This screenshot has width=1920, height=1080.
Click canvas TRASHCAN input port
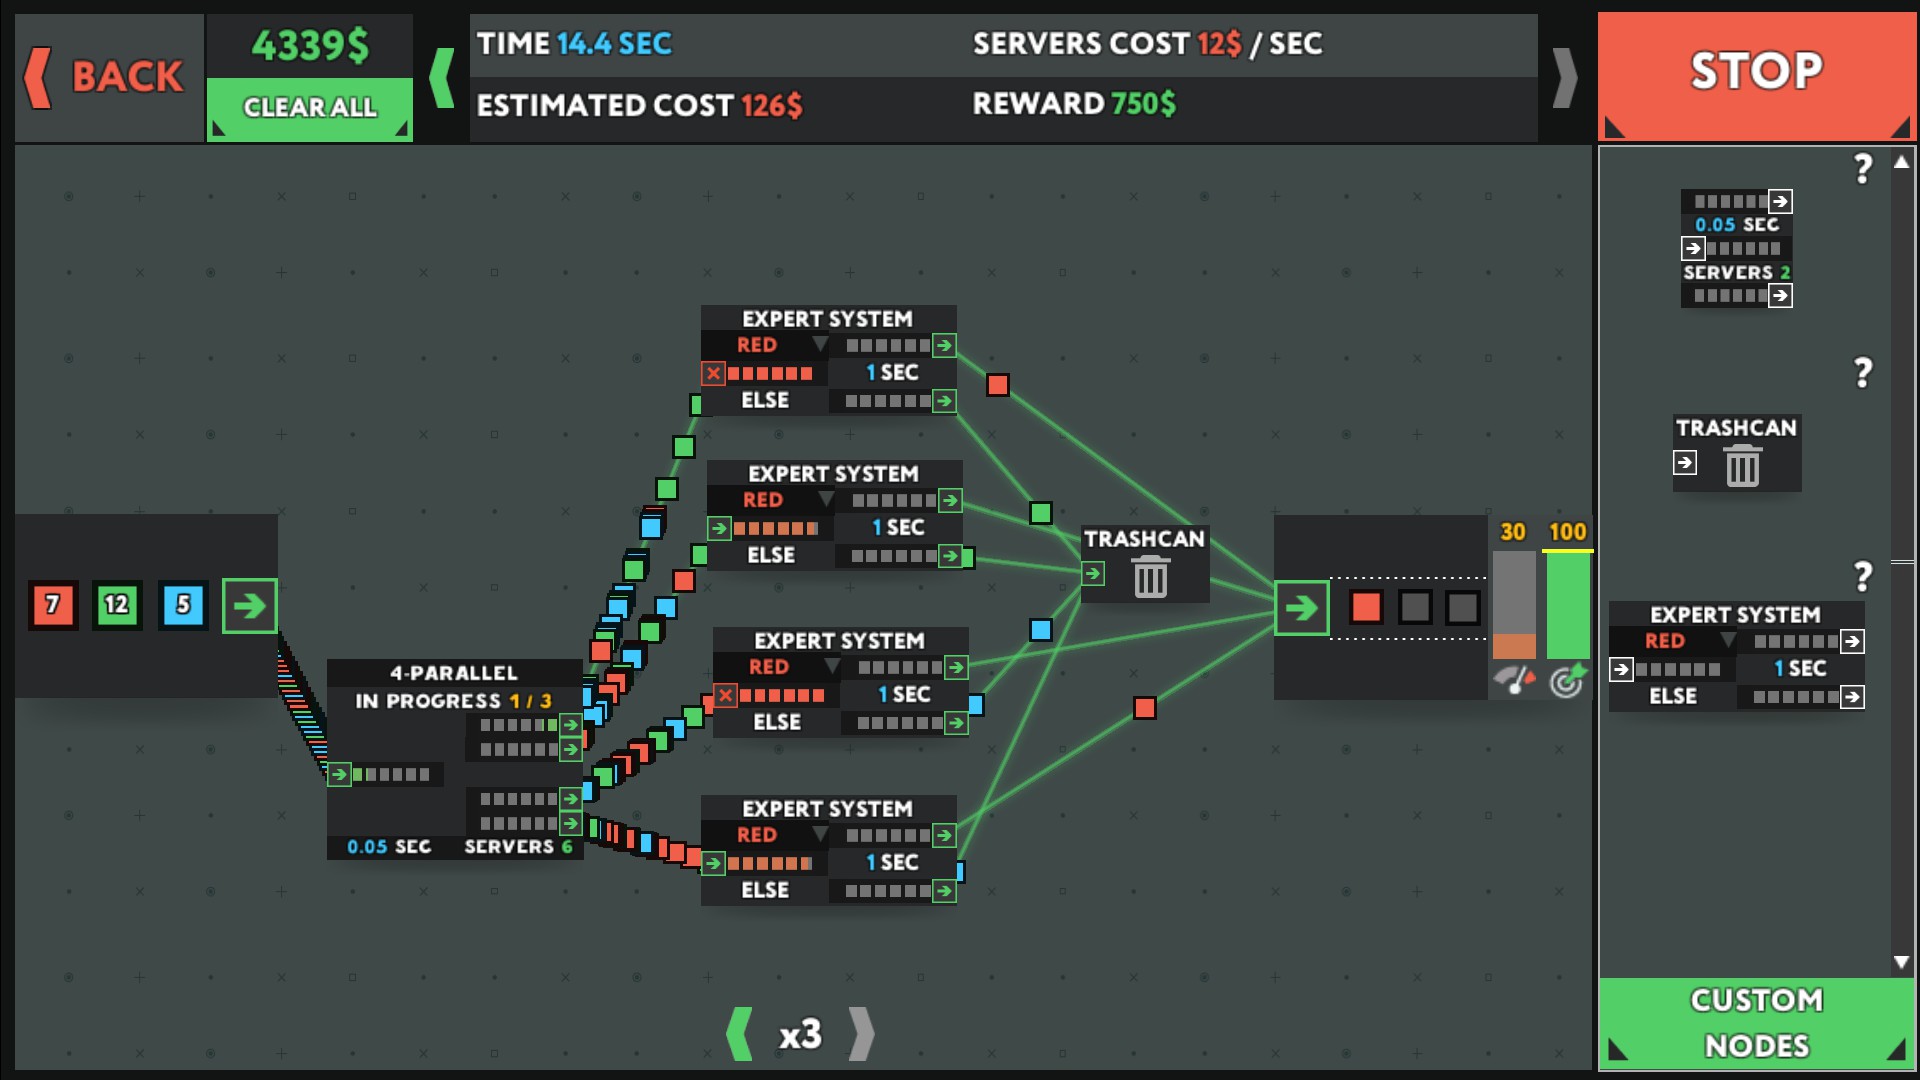pyautogui.click(x=1093, y=574)
